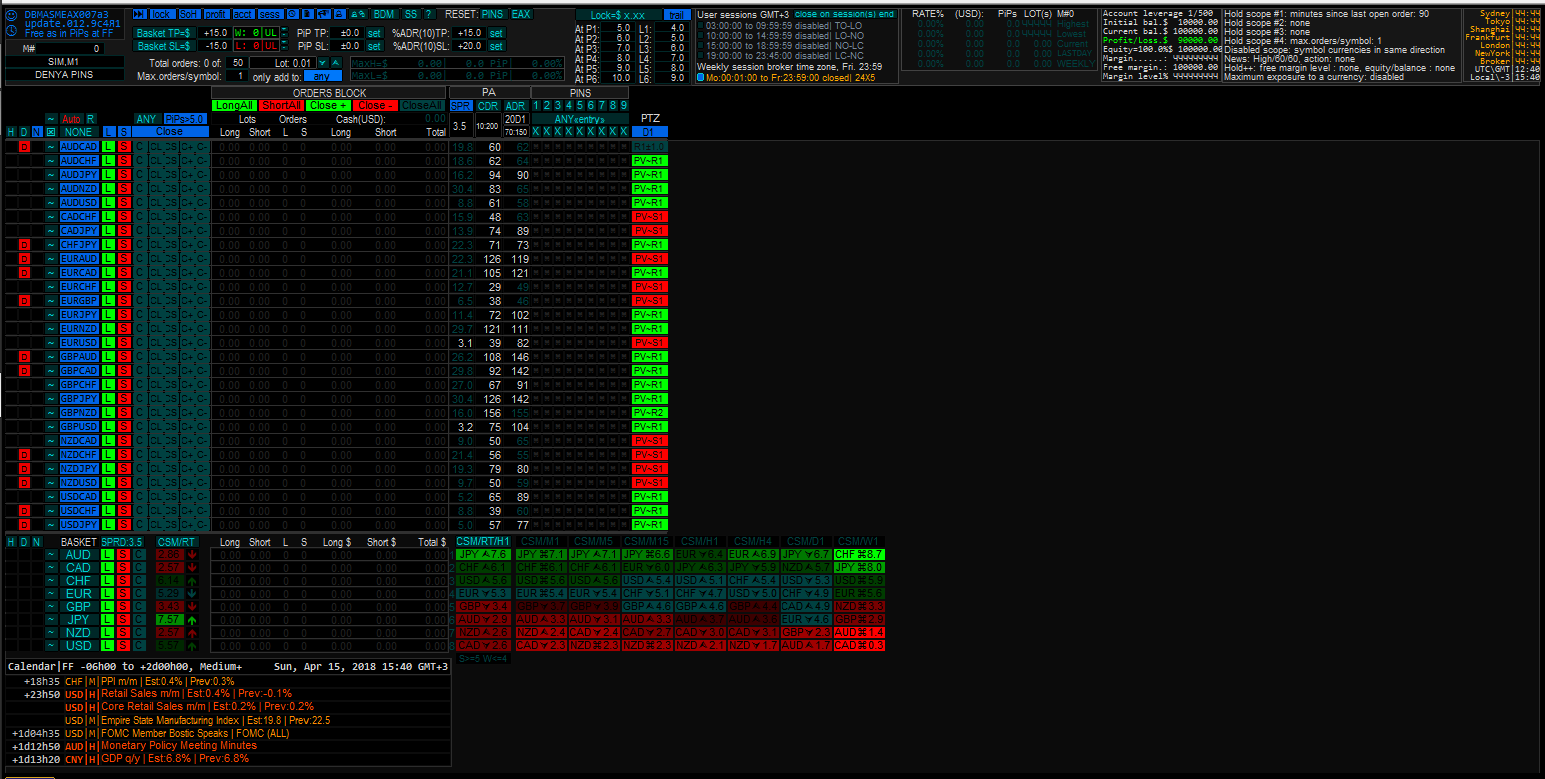Click the PiPs>5.0 filter button
Viewport: 1545px width, 779px height.
185,119
